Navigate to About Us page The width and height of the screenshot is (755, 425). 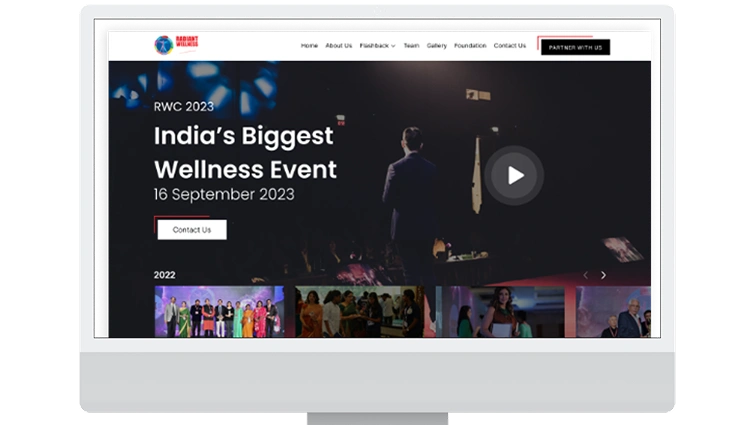pos(338,46)
